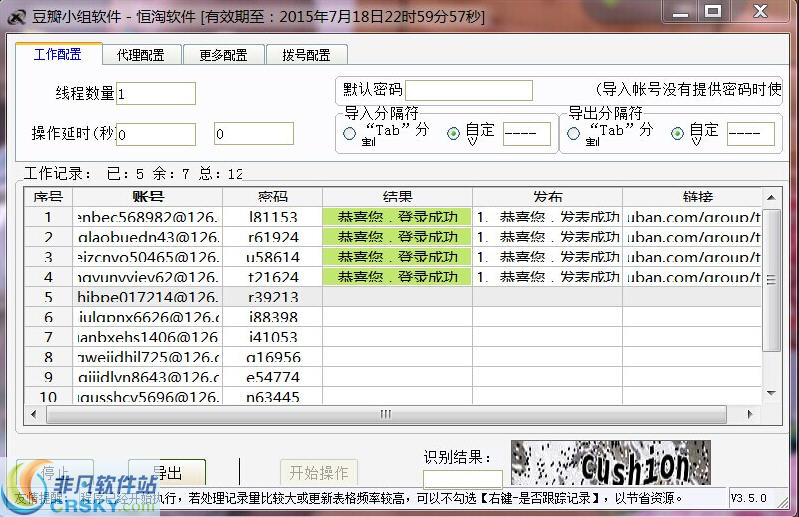This screenshot has height=517, width=799.
Task: Click the horizontal scrollbar thumb
Action: pyautogui.click(x=386, y=414)
